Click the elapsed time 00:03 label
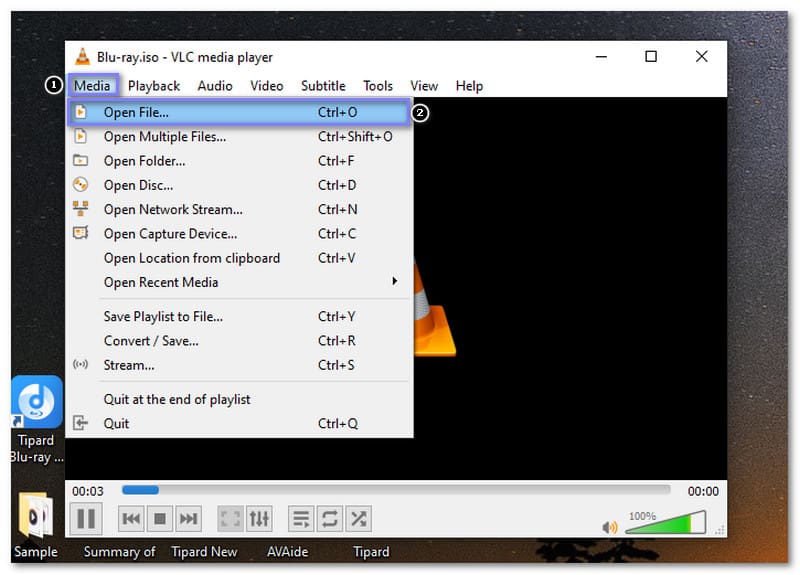This screenshot has width=800, height=575. [x=88, y=491]
